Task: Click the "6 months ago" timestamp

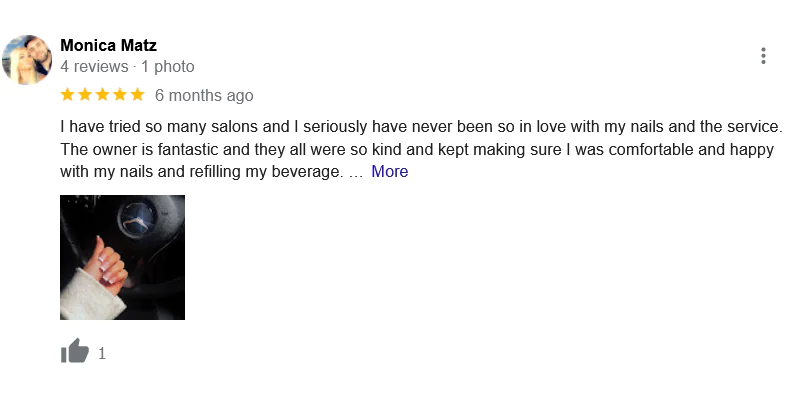Action: click(x=204, y=96)
